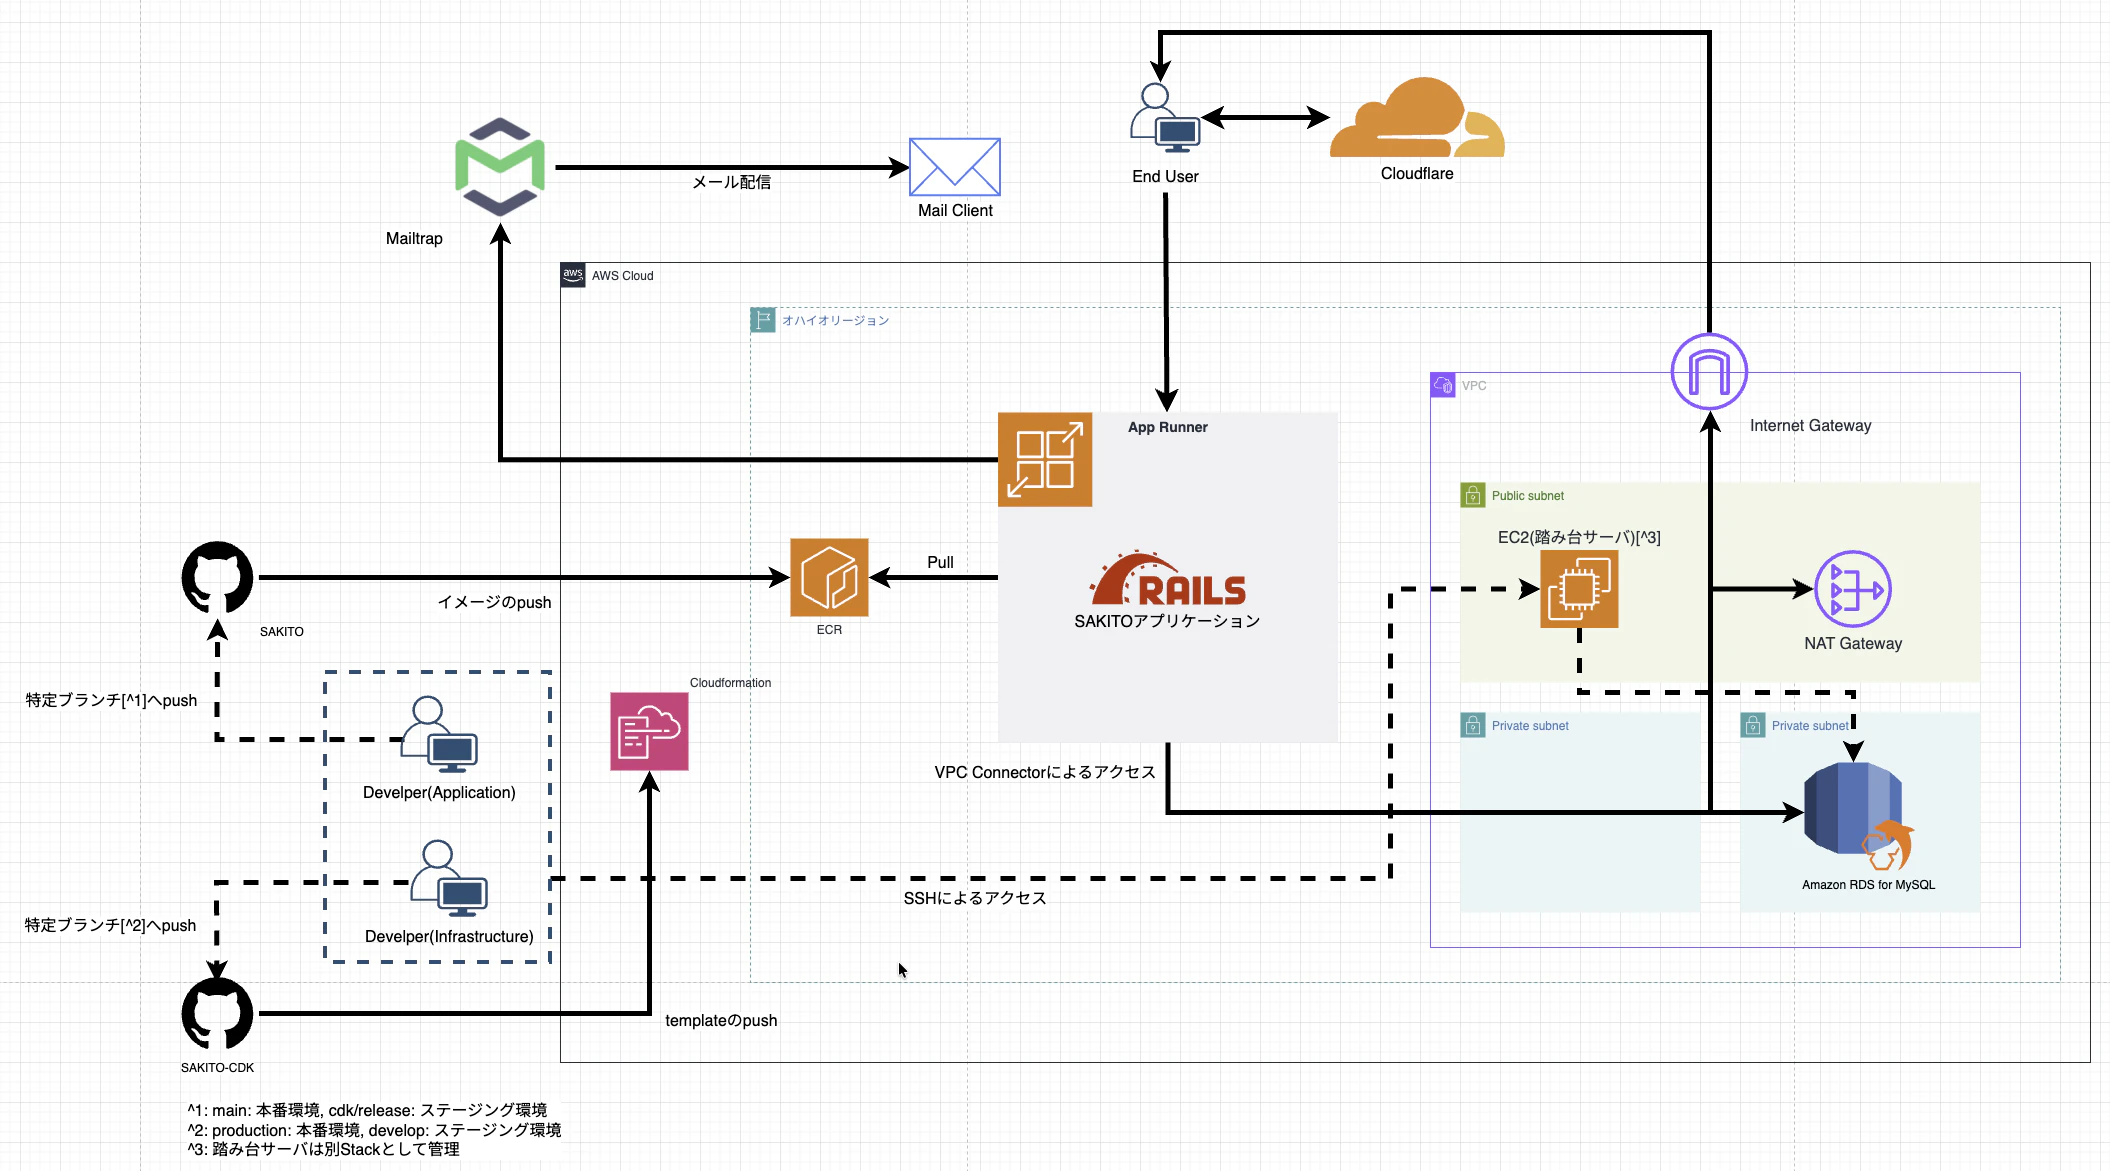The image size is (2110, 1171).
Task: Select the SAKITO-CDK GitHub icon
Action: point(217,1013)
